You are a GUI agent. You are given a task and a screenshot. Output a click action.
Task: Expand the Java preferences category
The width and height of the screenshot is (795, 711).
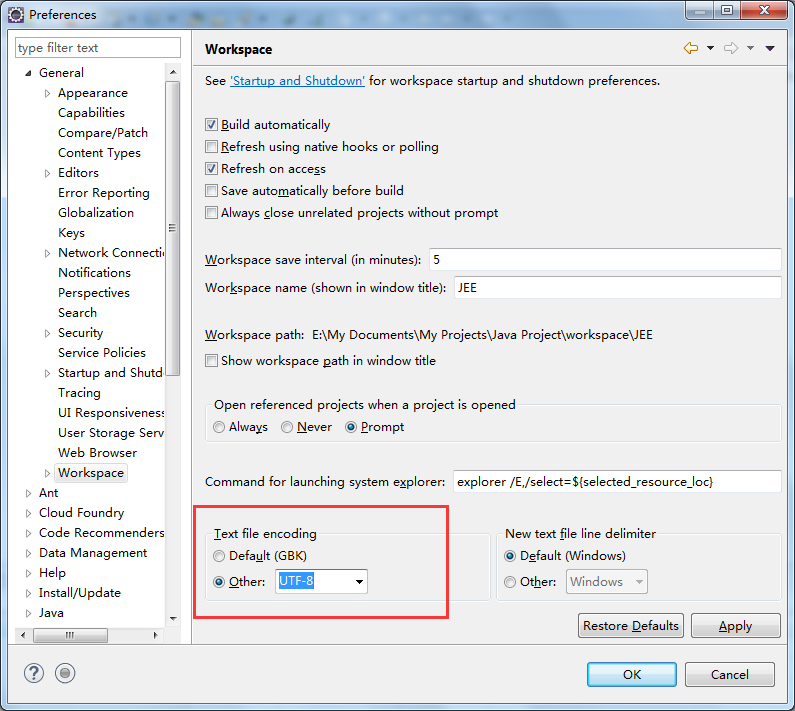click(28, 613)
